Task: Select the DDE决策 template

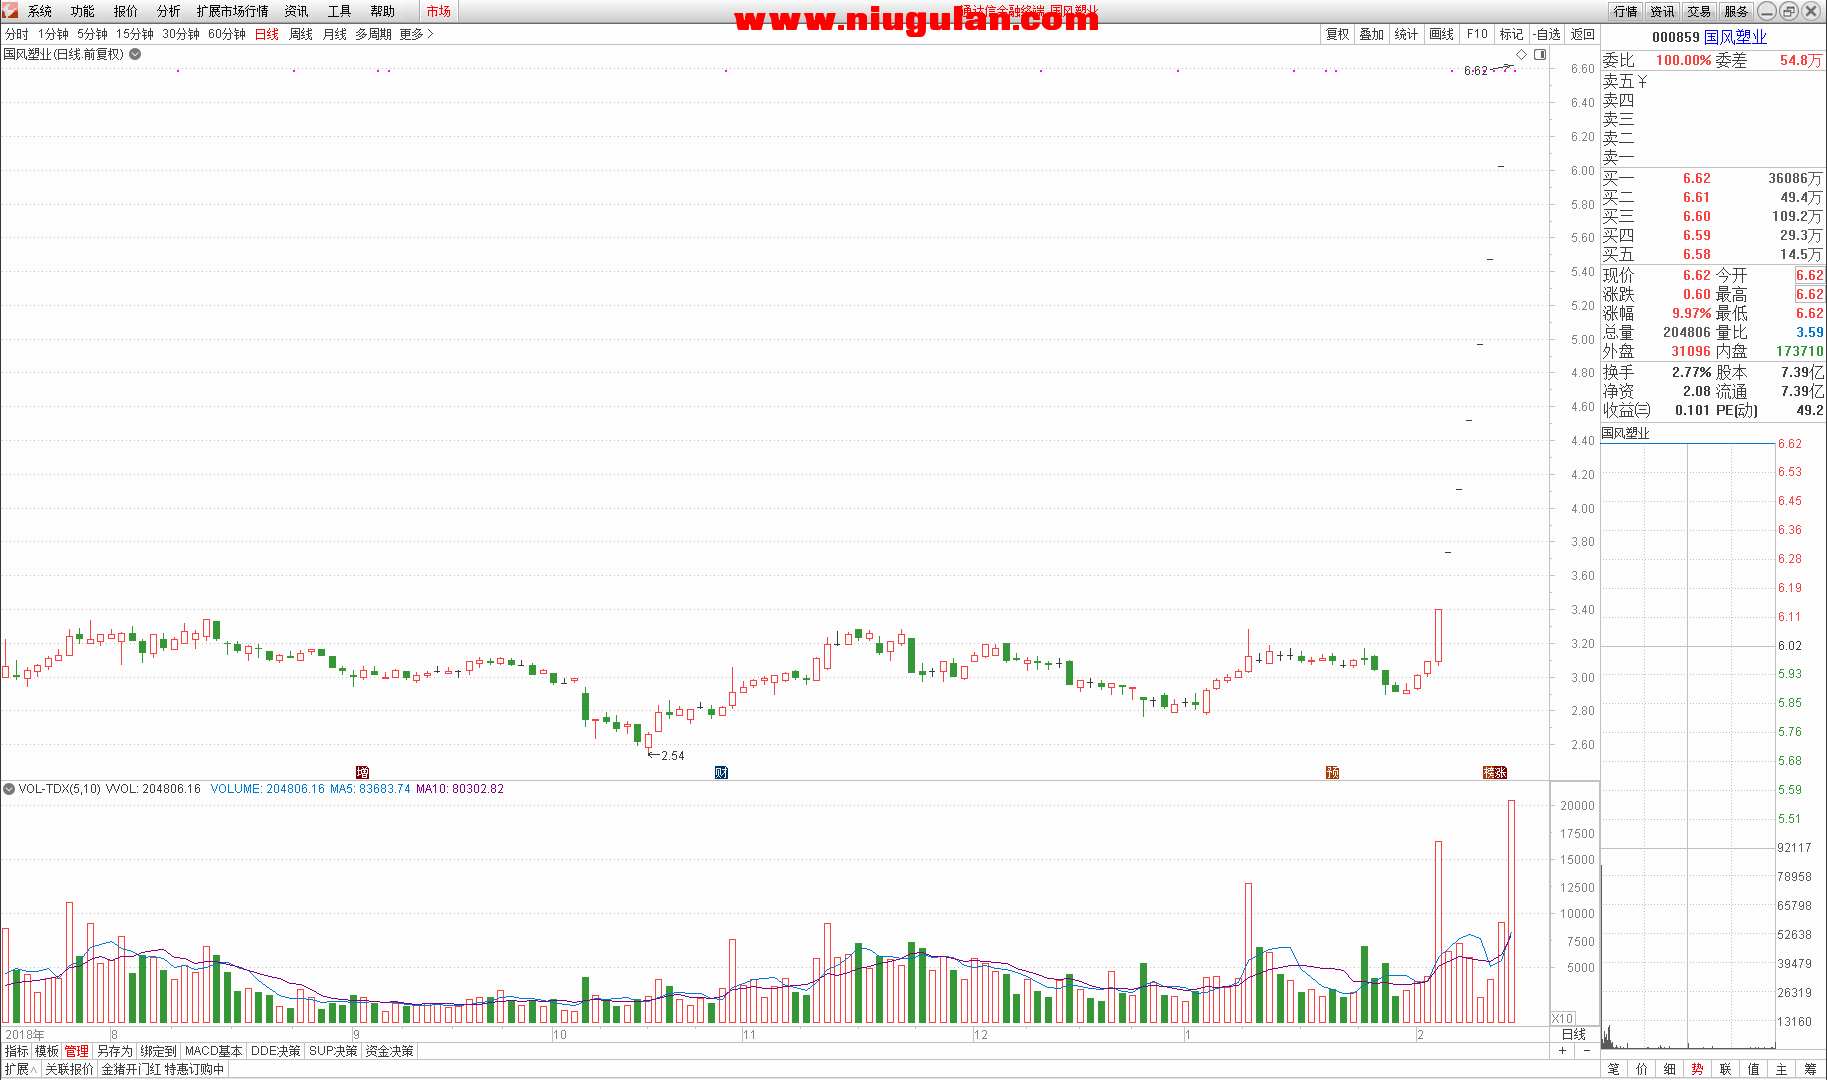Action: tap(276, 1051)
